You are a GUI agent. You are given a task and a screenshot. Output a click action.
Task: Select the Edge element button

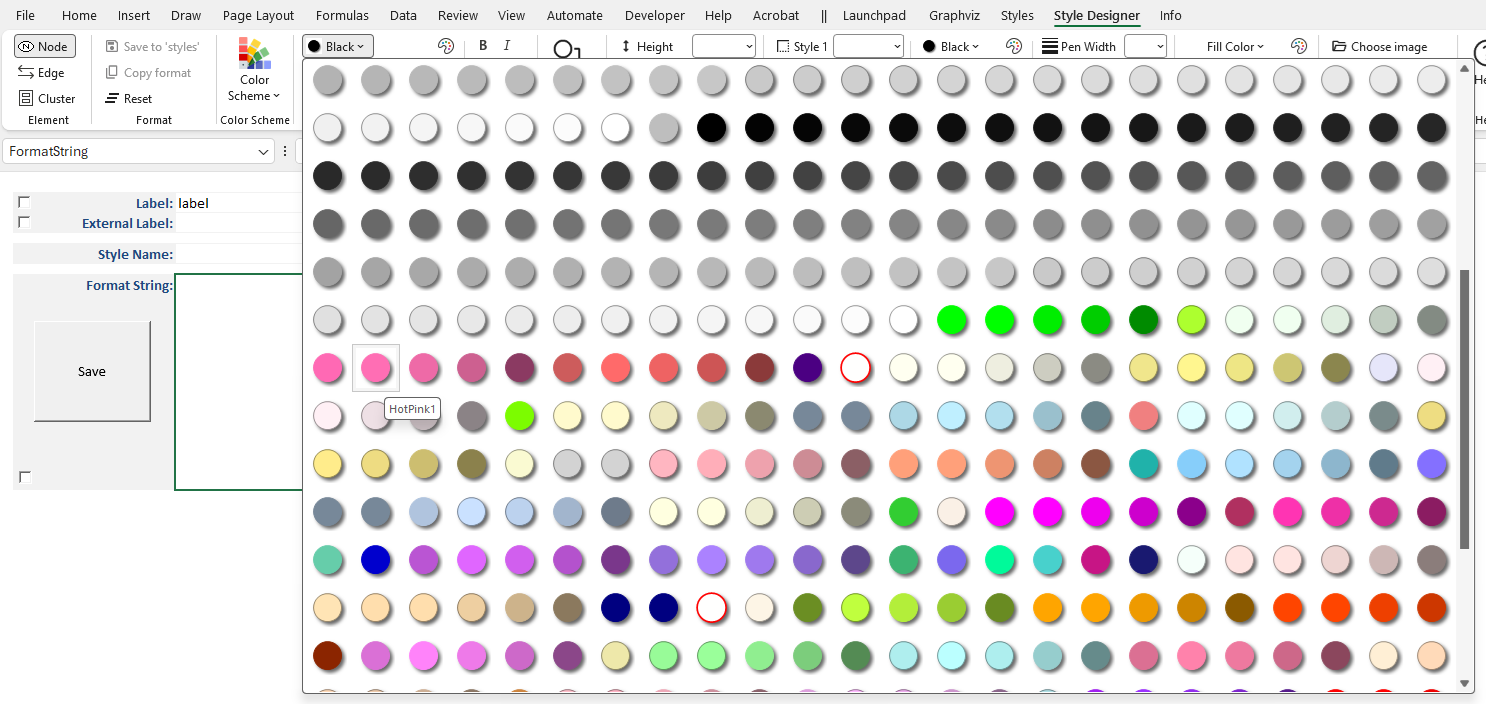click(42, 72)
